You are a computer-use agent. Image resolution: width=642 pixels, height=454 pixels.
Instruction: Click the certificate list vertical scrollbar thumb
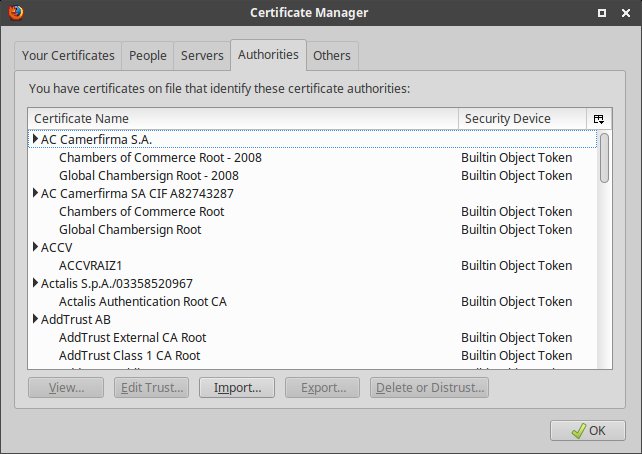604,157
